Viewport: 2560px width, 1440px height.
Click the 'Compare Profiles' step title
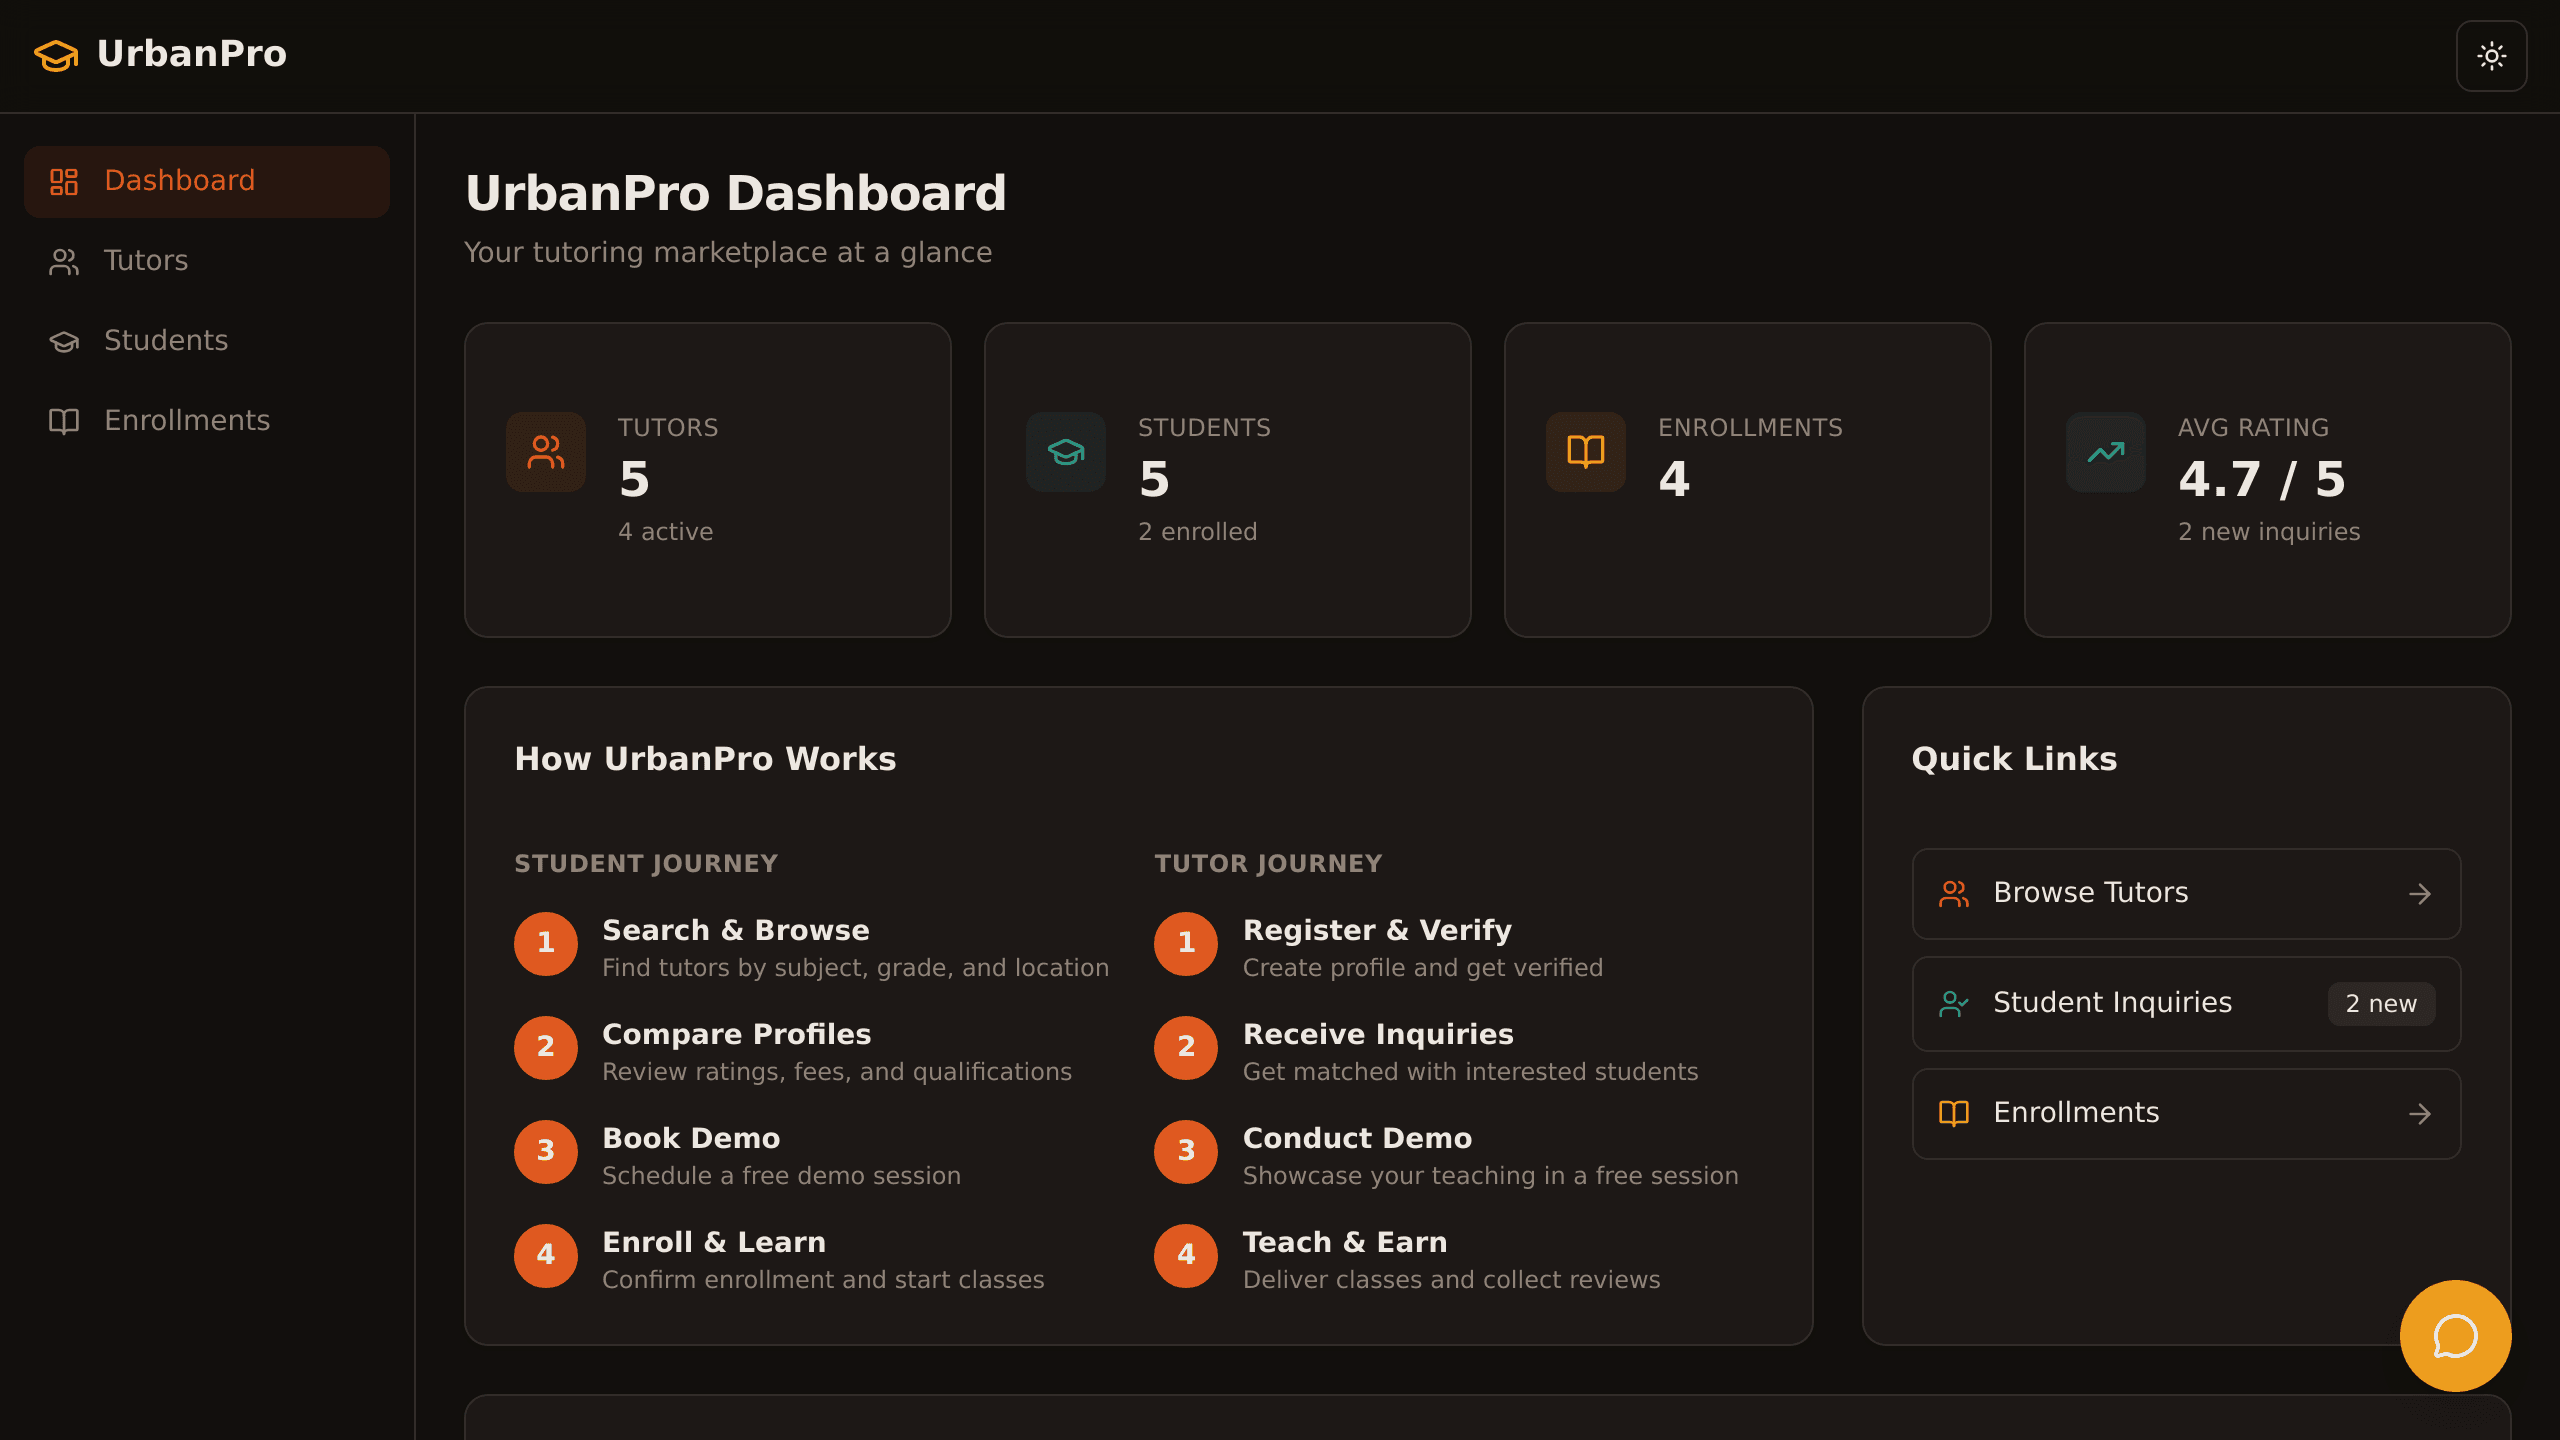tap(737, 1034)
